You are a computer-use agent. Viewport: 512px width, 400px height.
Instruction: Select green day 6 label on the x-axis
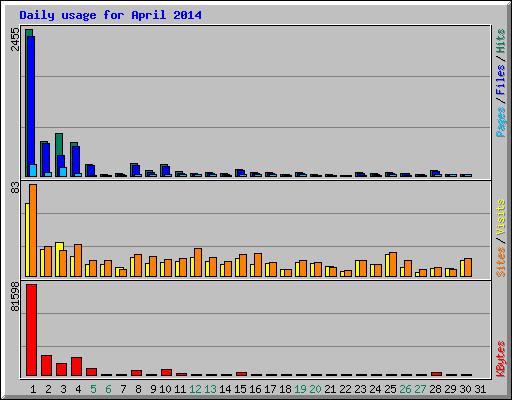108,389
